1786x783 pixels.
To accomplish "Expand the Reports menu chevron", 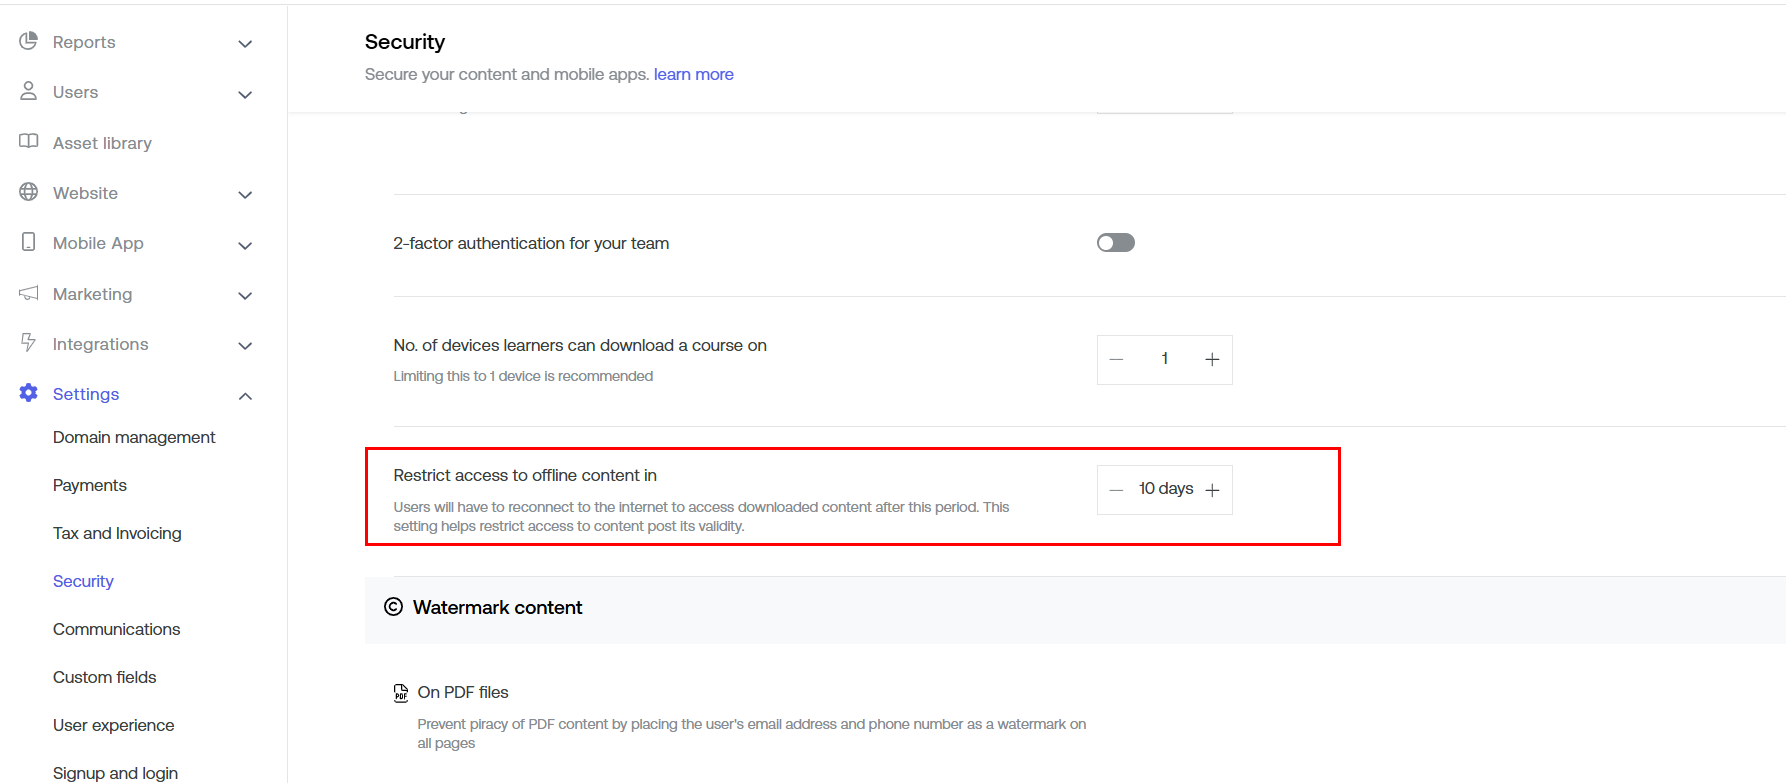I will [245, 43].
